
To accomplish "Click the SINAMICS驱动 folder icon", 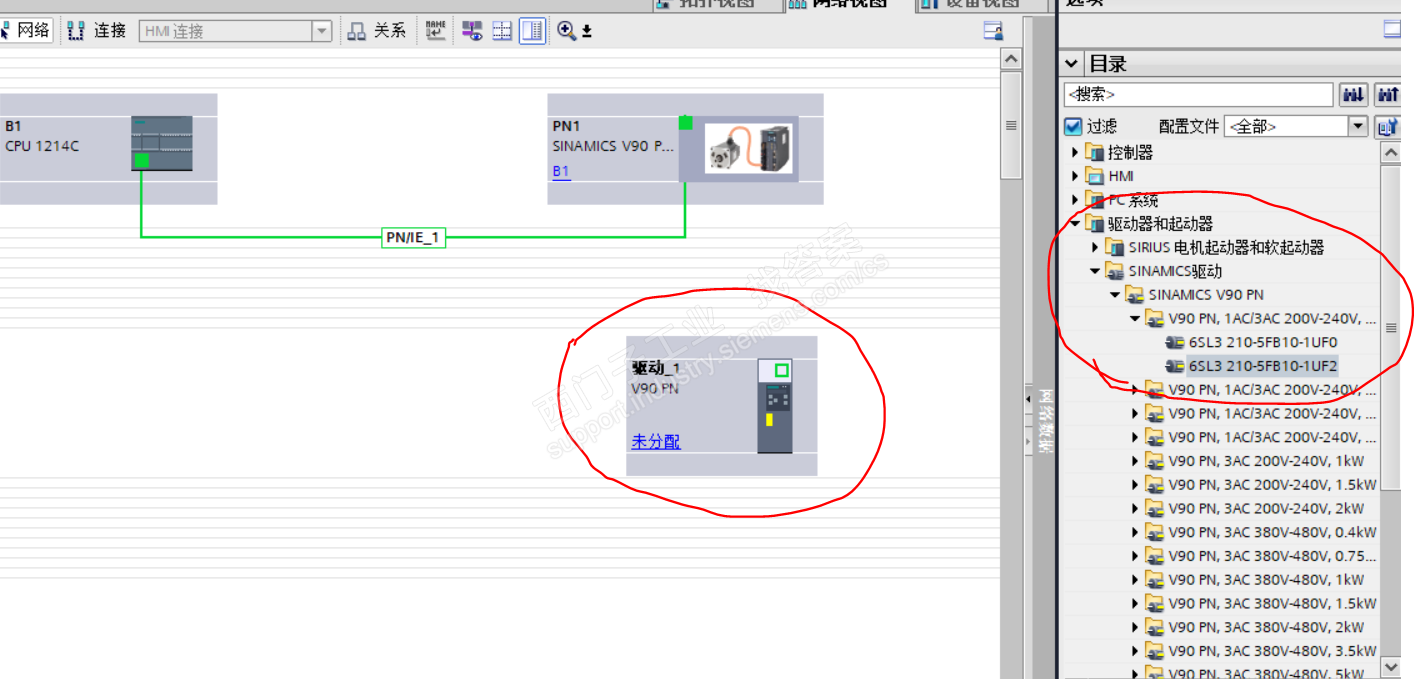I will coord(1115,271).
